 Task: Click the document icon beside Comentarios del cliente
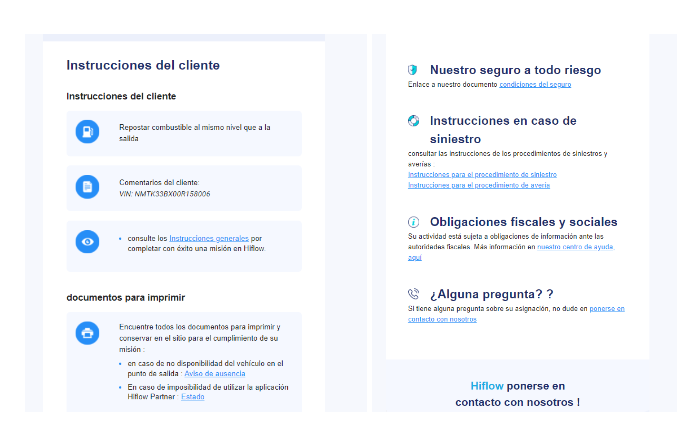point(87,187)
